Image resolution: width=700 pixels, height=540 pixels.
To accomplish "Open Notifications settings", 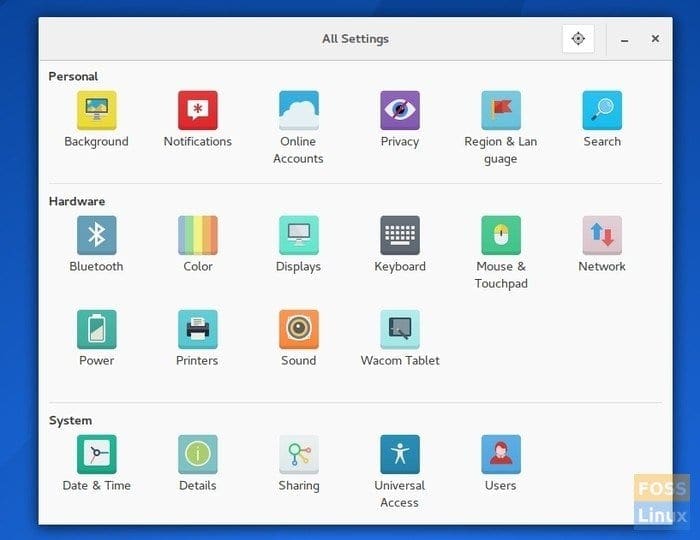I will (x=198, y=110).
